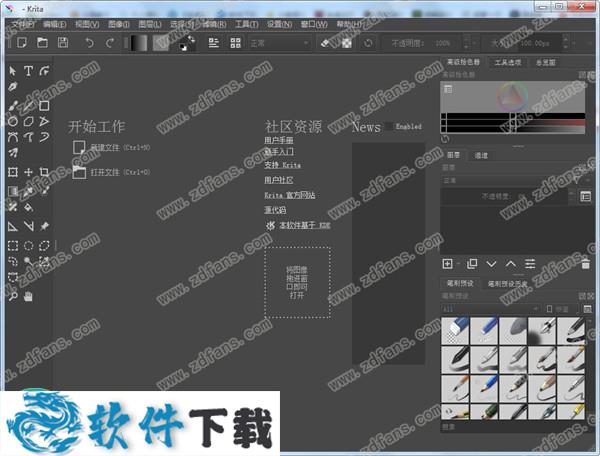The image size is (600, 456).
Task: Click the Save document toolbar icon
Action: click(x=63, y=42)
